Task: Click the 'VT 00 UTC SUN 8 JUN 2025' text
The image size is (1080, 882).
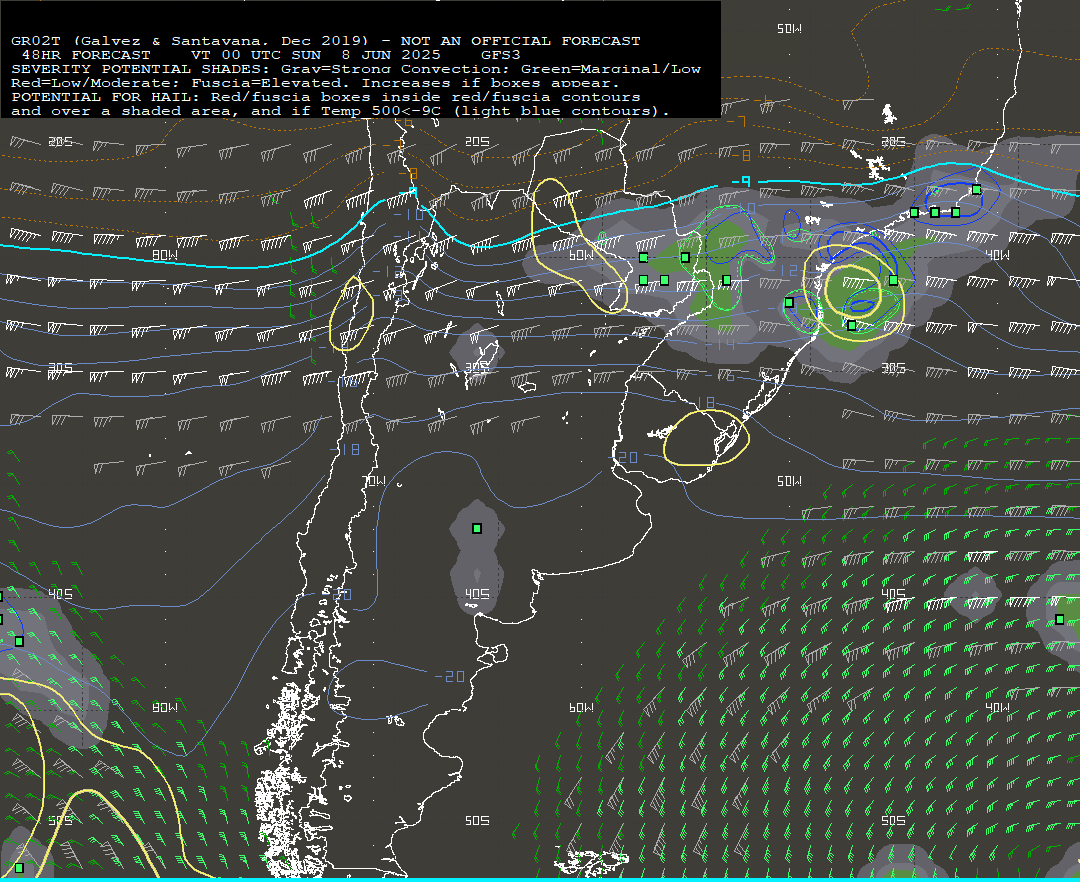Action: pos(315,55)
